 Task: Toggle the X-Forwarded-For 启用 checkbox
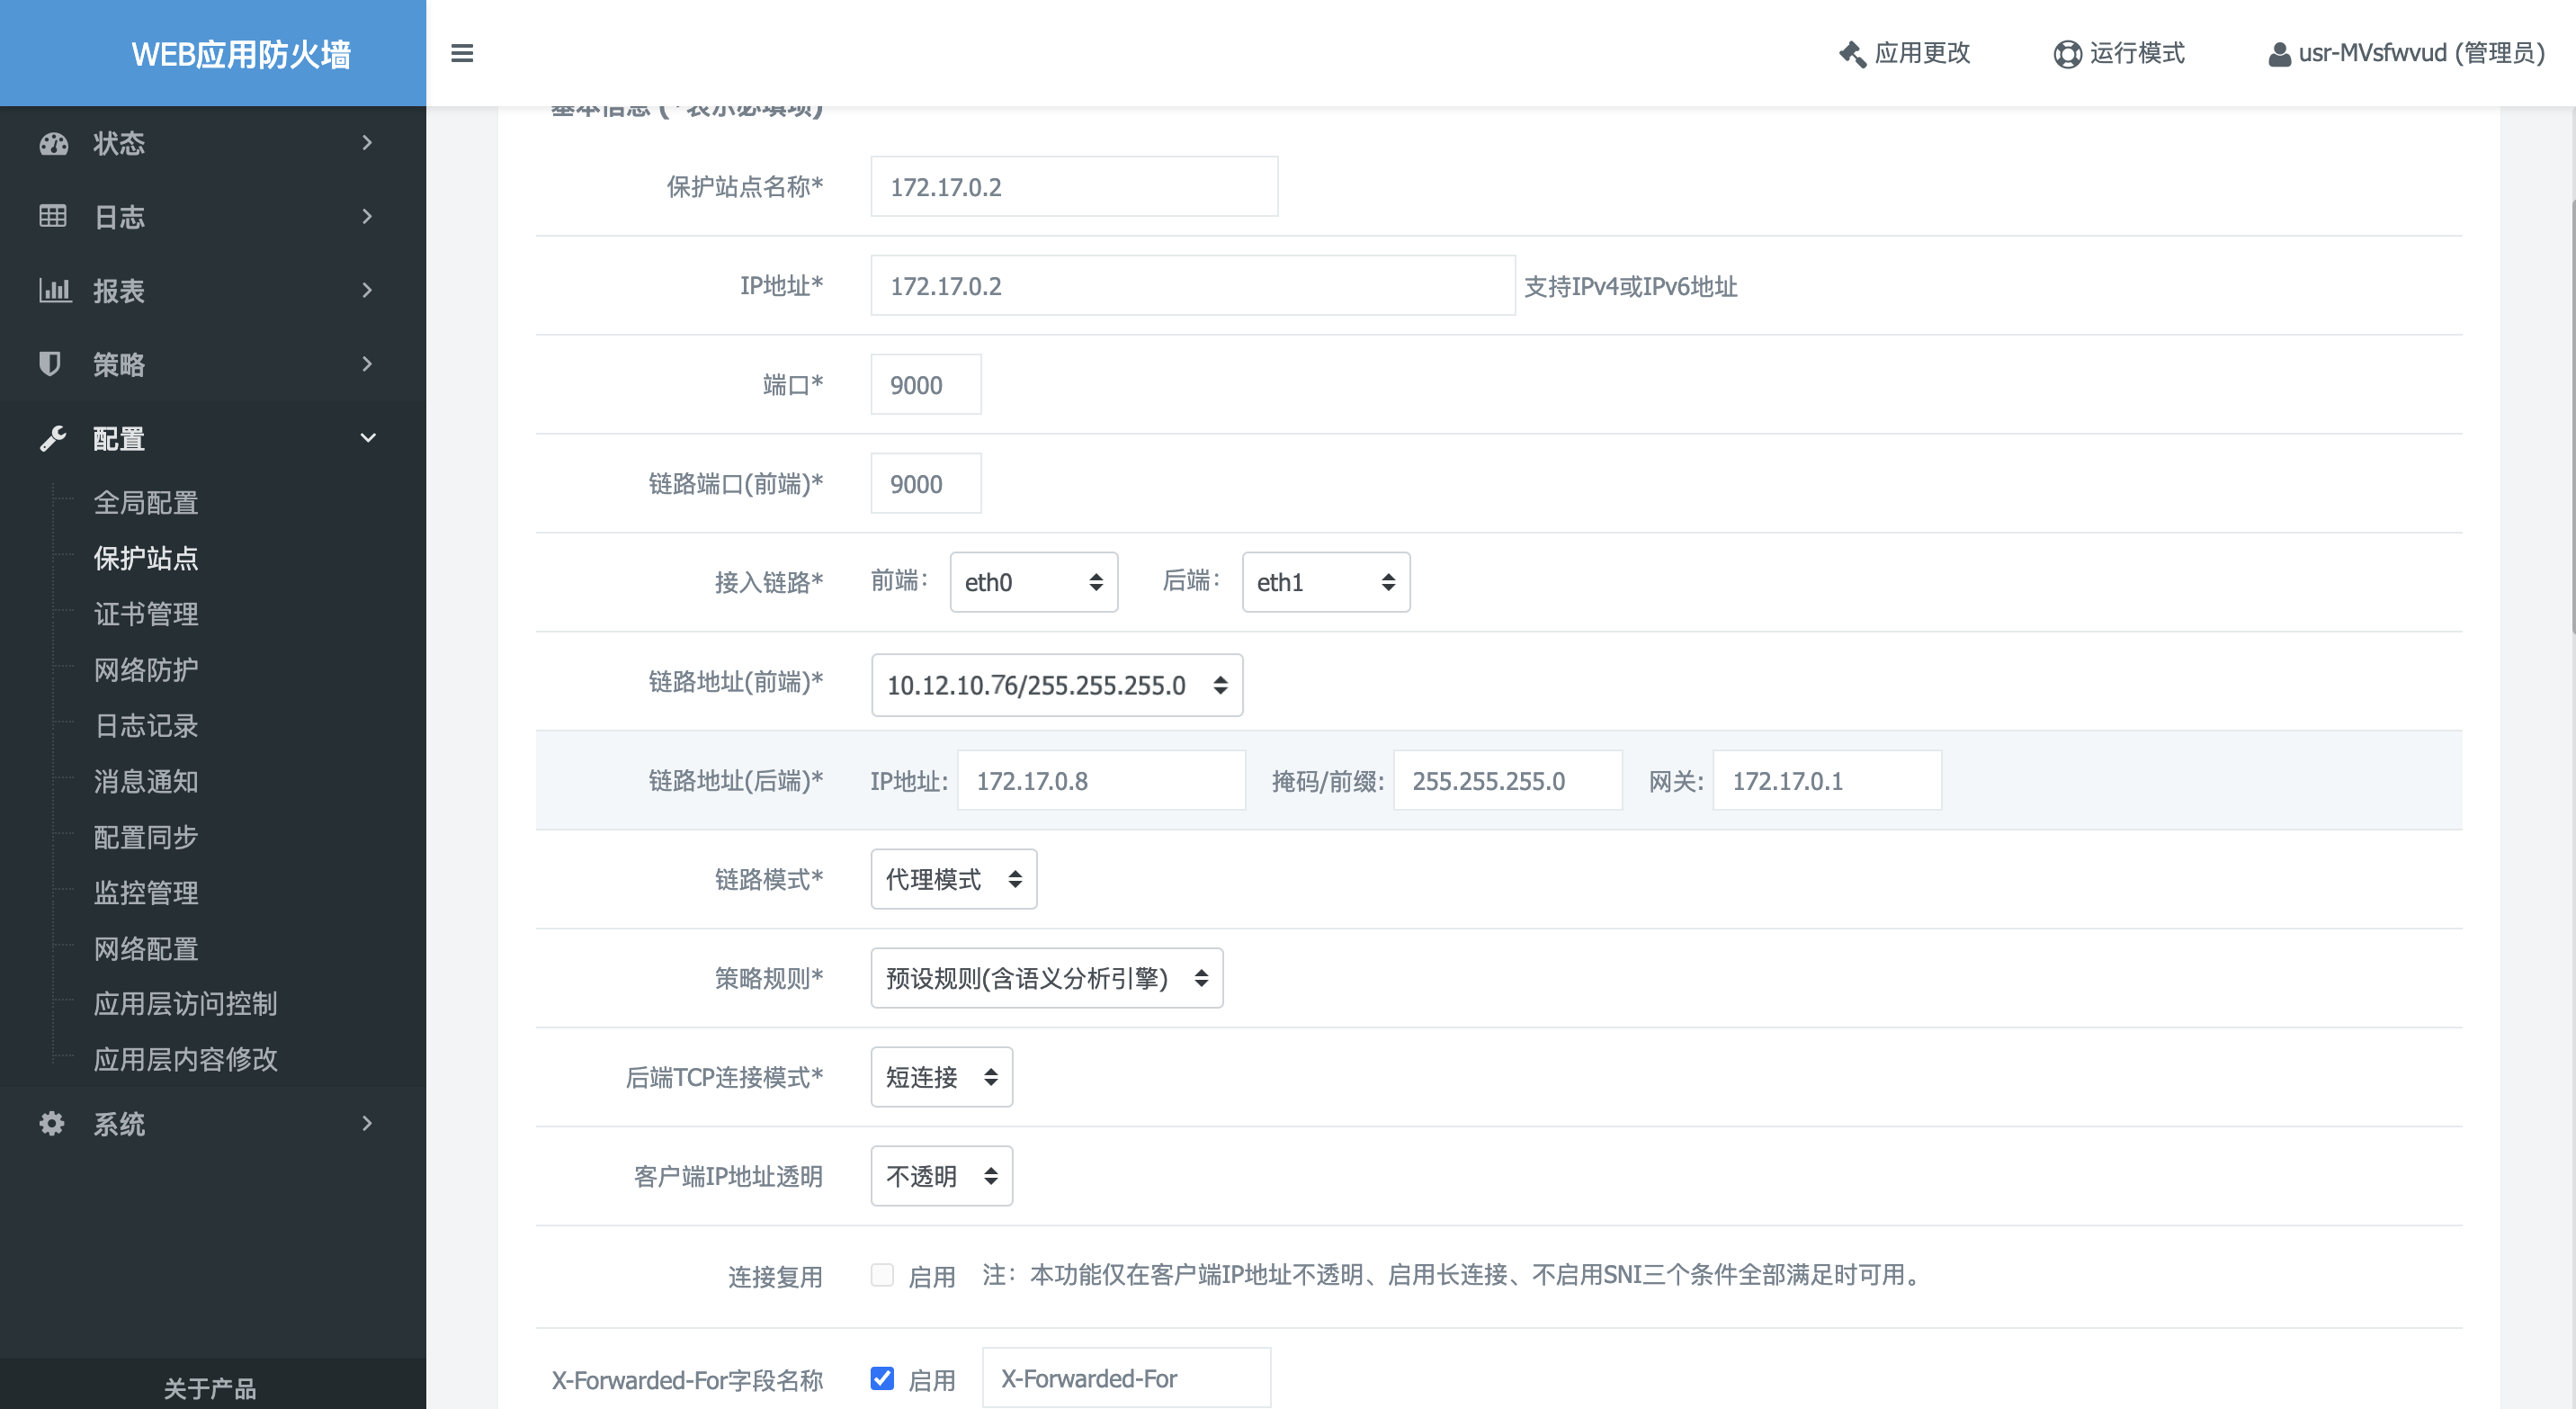883,1378
